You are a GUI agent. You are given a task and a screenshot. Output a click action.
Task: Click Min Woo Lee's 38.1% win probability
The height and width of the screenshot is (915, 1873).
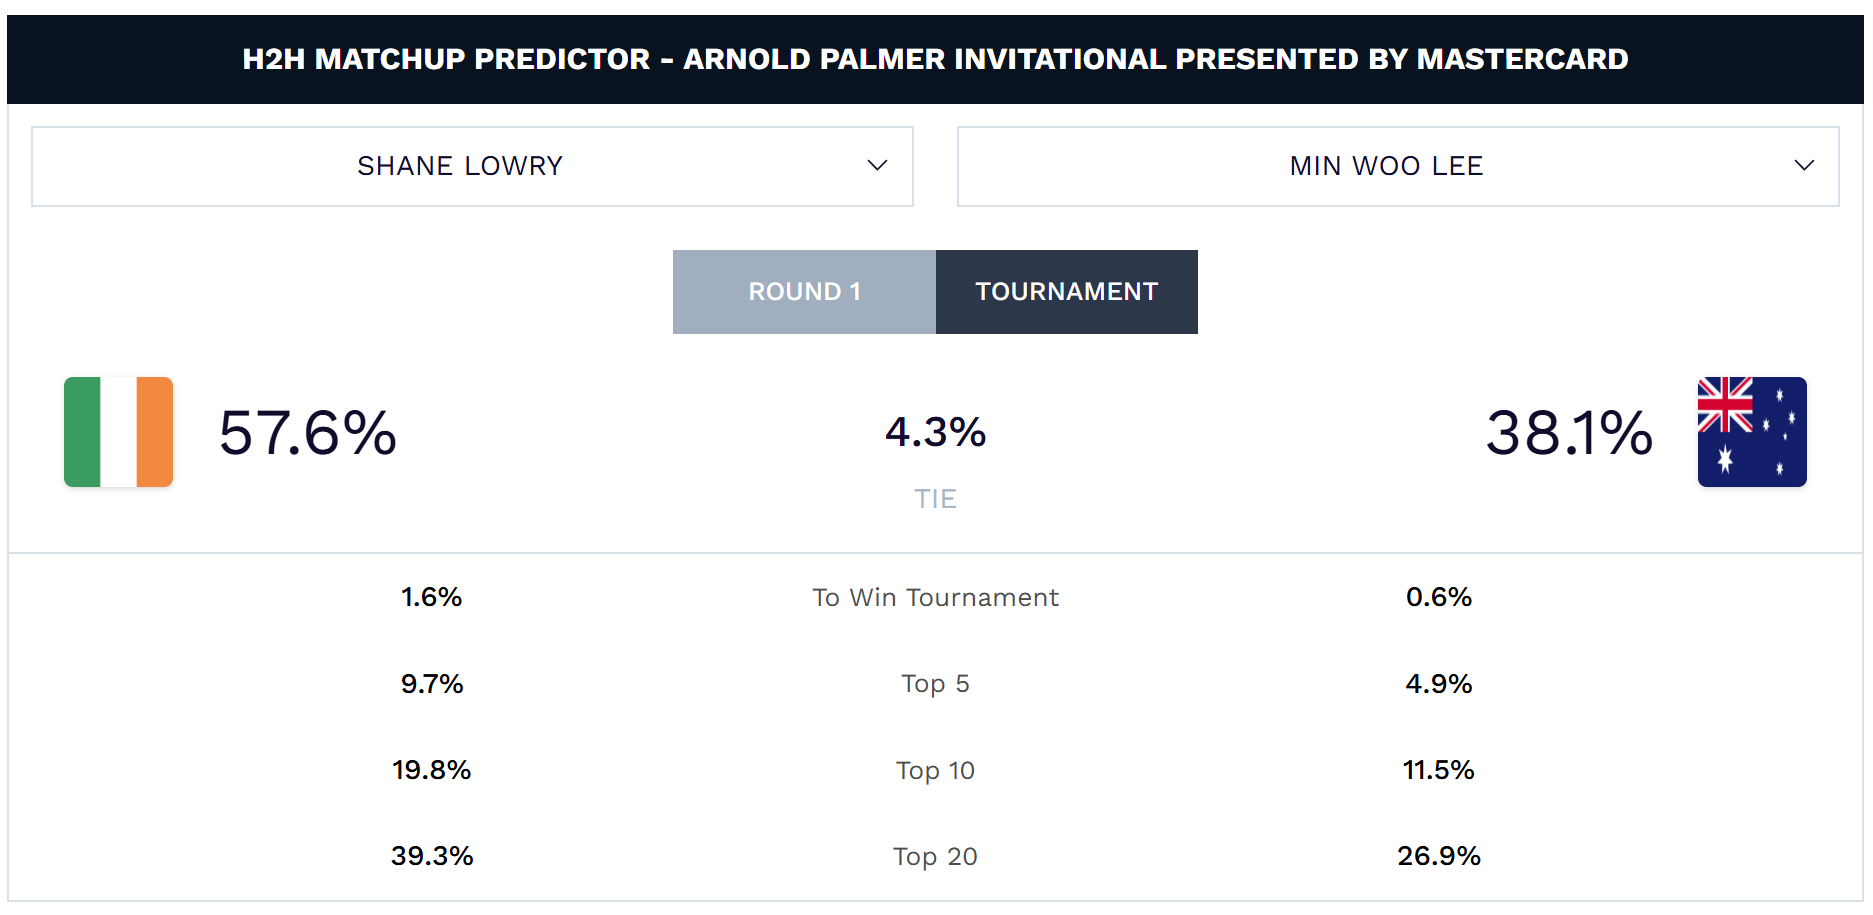pyautogui.click(x=1568, y=433)
